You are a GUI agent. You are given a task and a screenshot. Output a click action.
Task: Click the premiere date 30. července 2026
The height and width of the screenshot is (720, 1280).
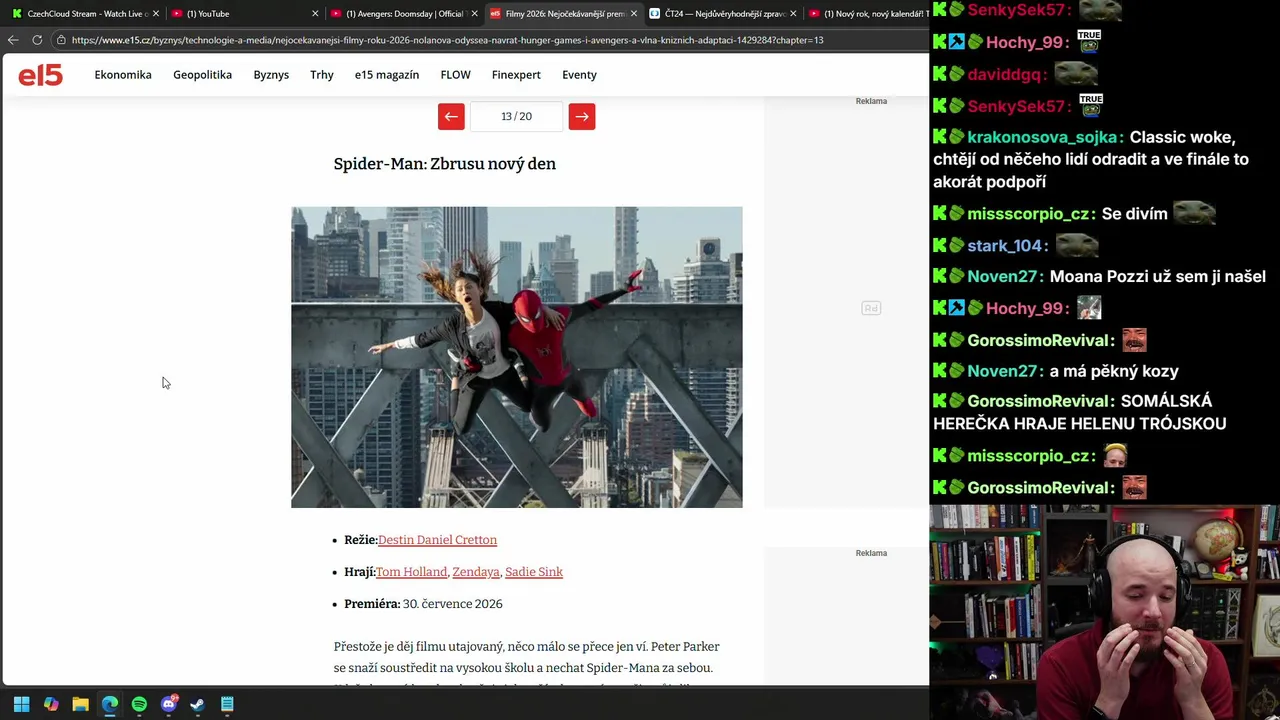[452, 604]
